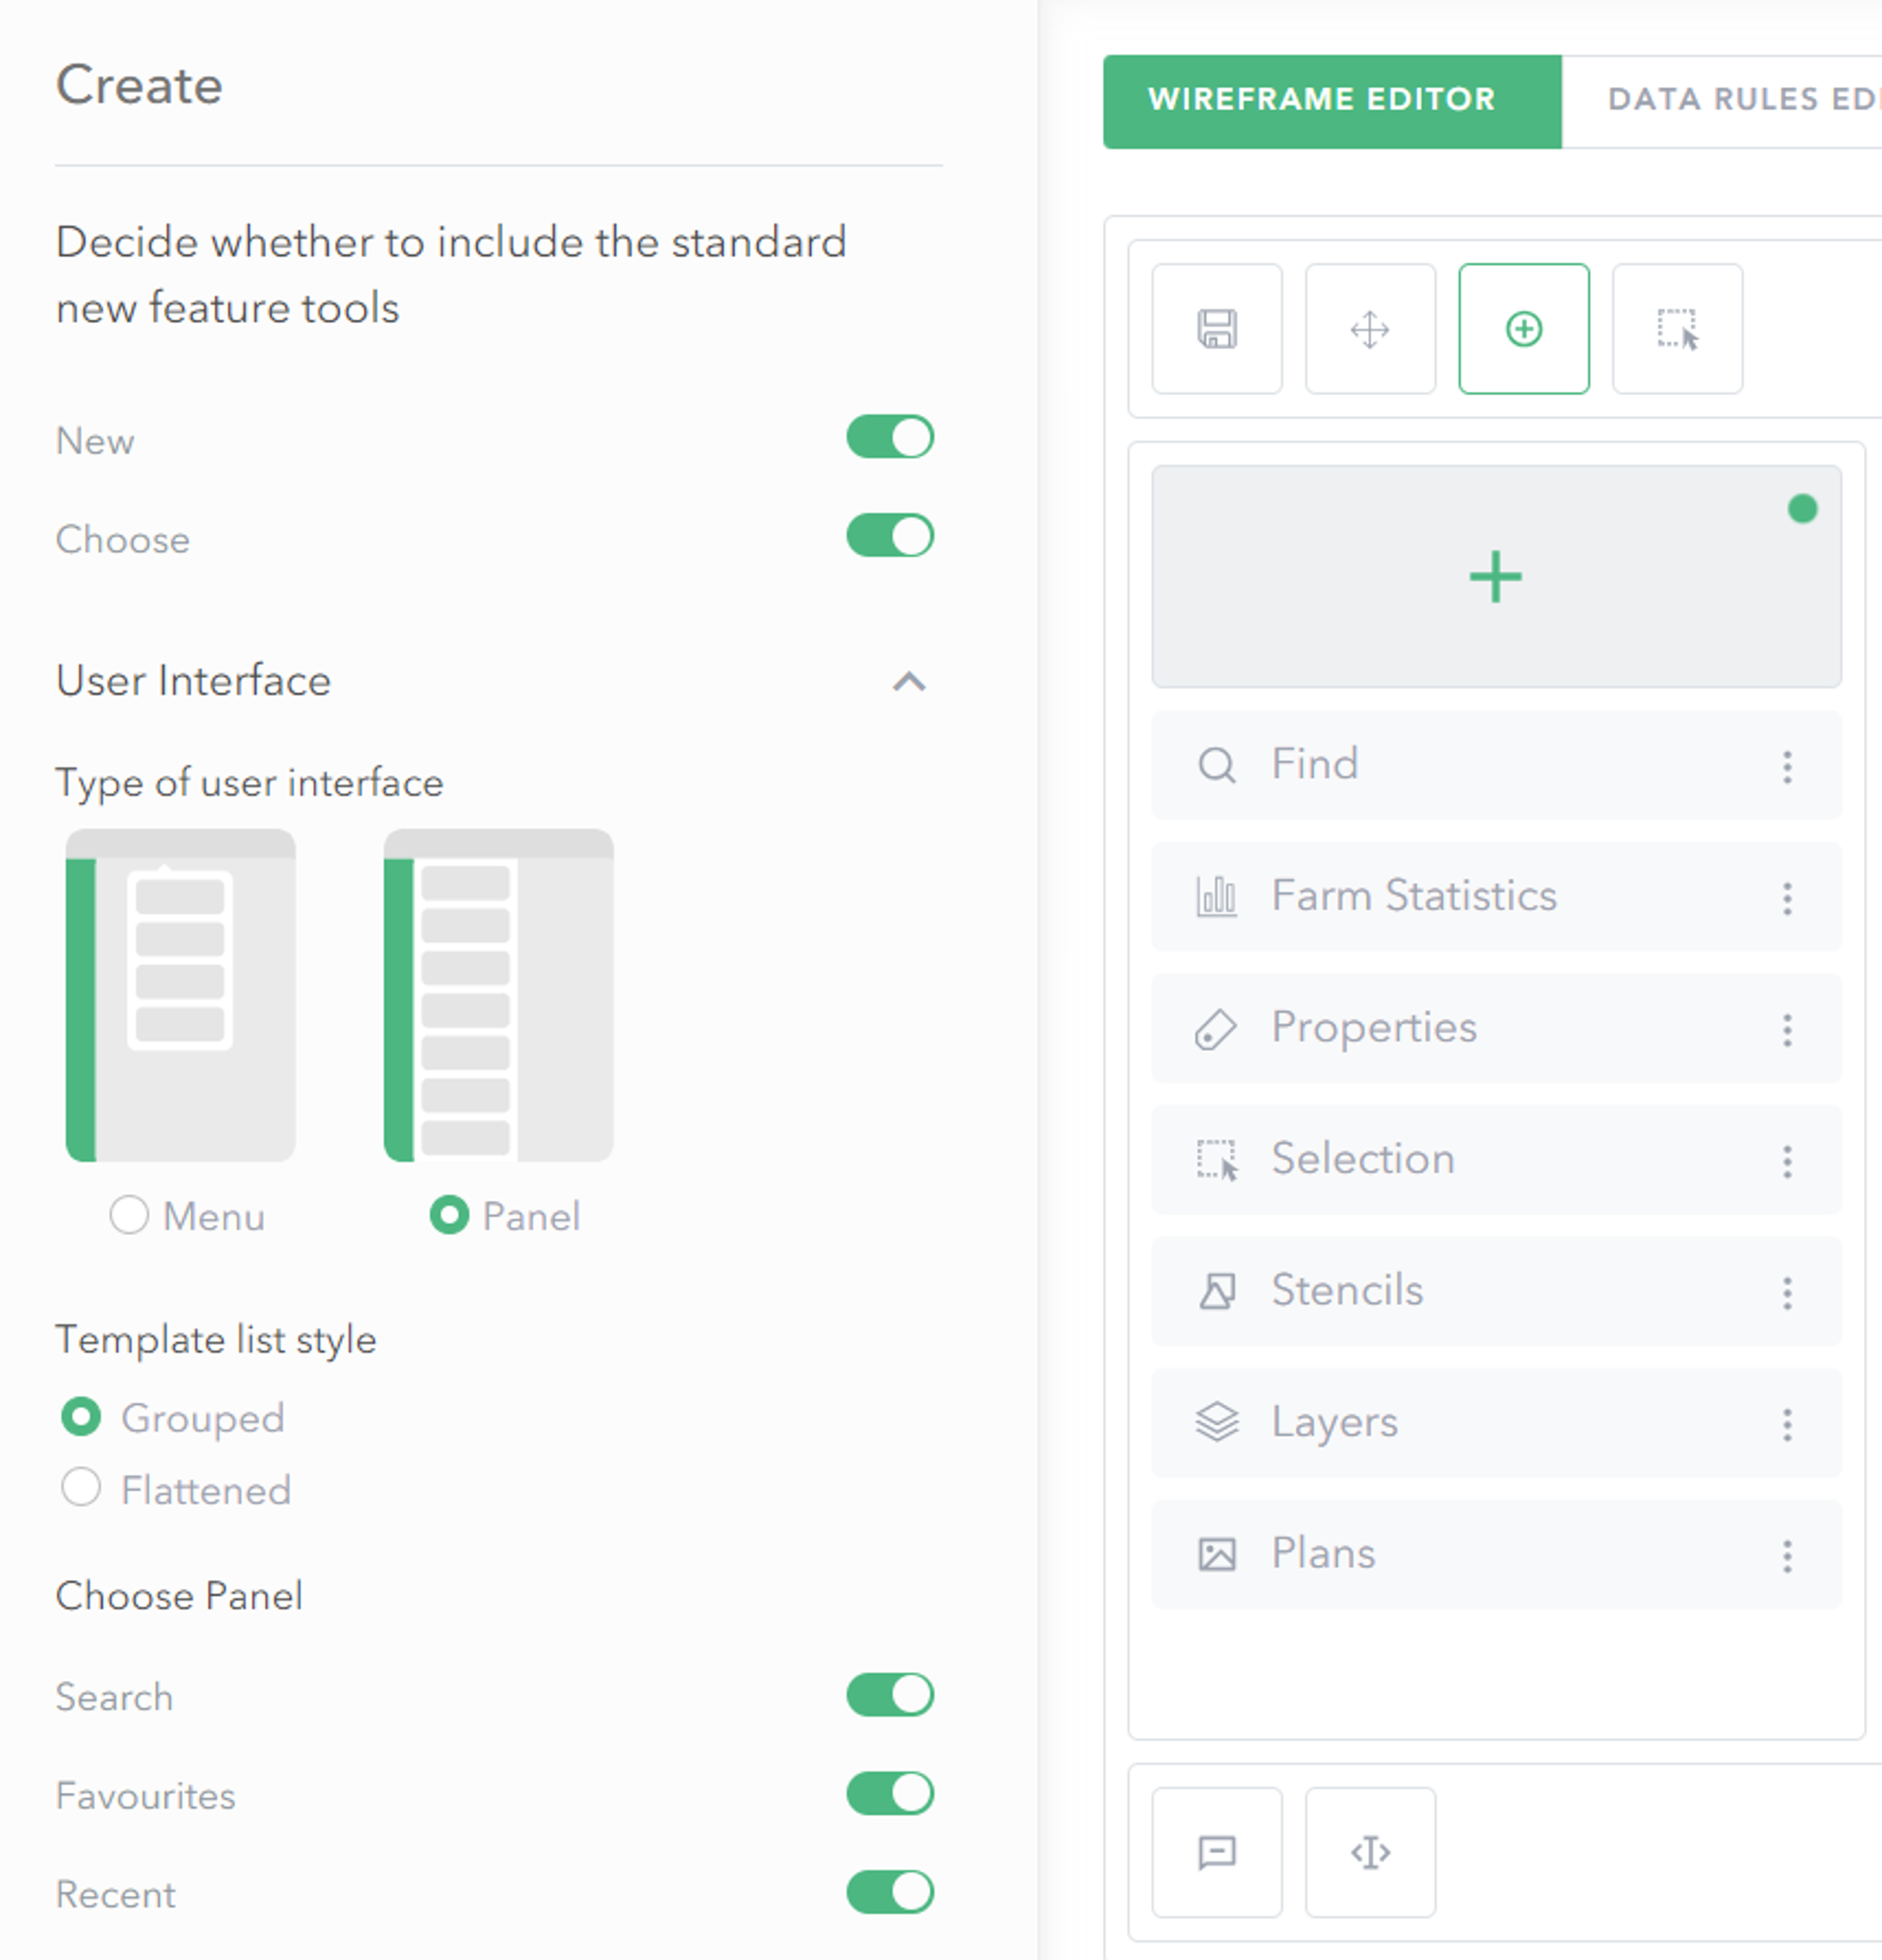
Task: Select the Menu radio button
Action: (x=129, y=1215)
